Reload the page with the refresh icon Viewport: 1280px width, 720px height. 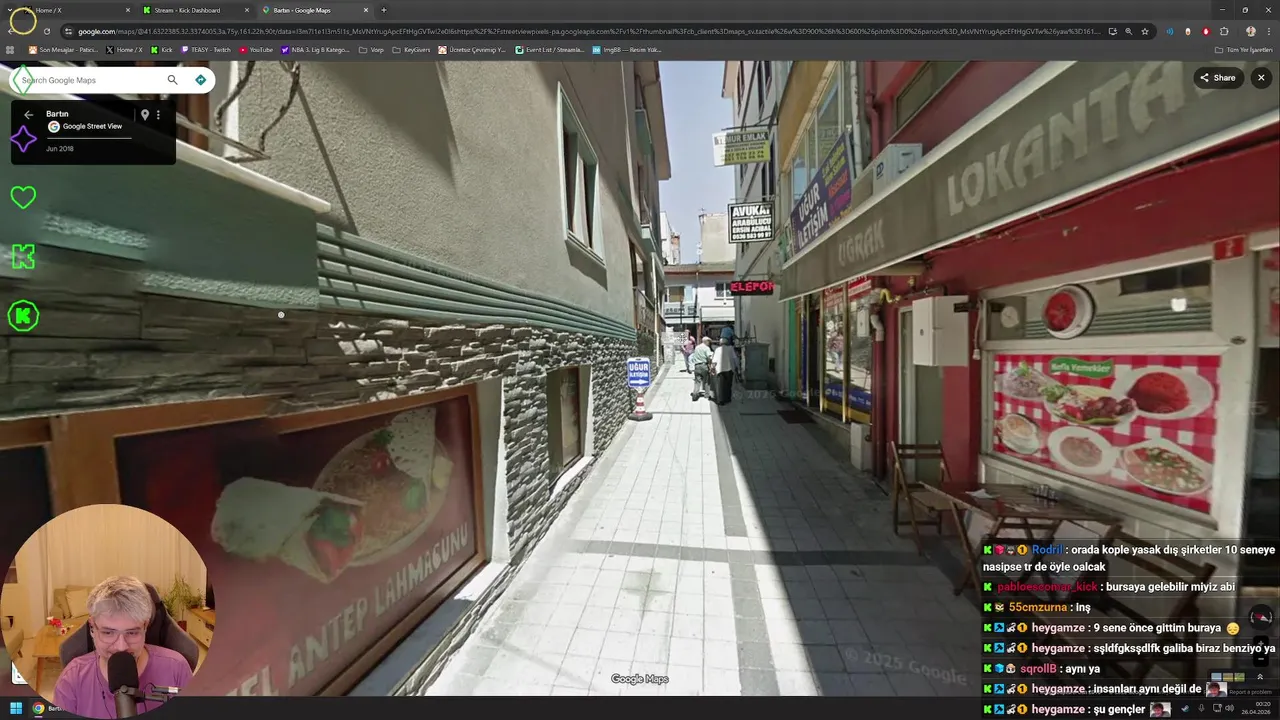click(x=46, y=31)
